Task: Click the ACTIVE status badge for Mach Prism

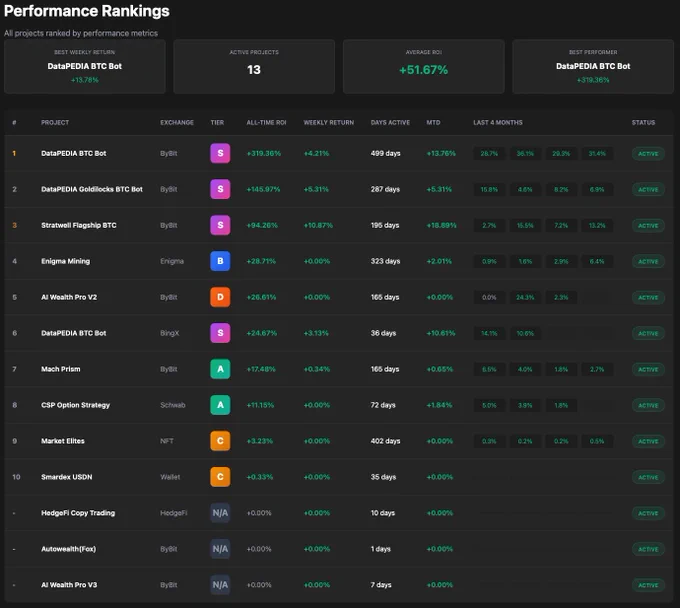Action: tap(648, 369)
